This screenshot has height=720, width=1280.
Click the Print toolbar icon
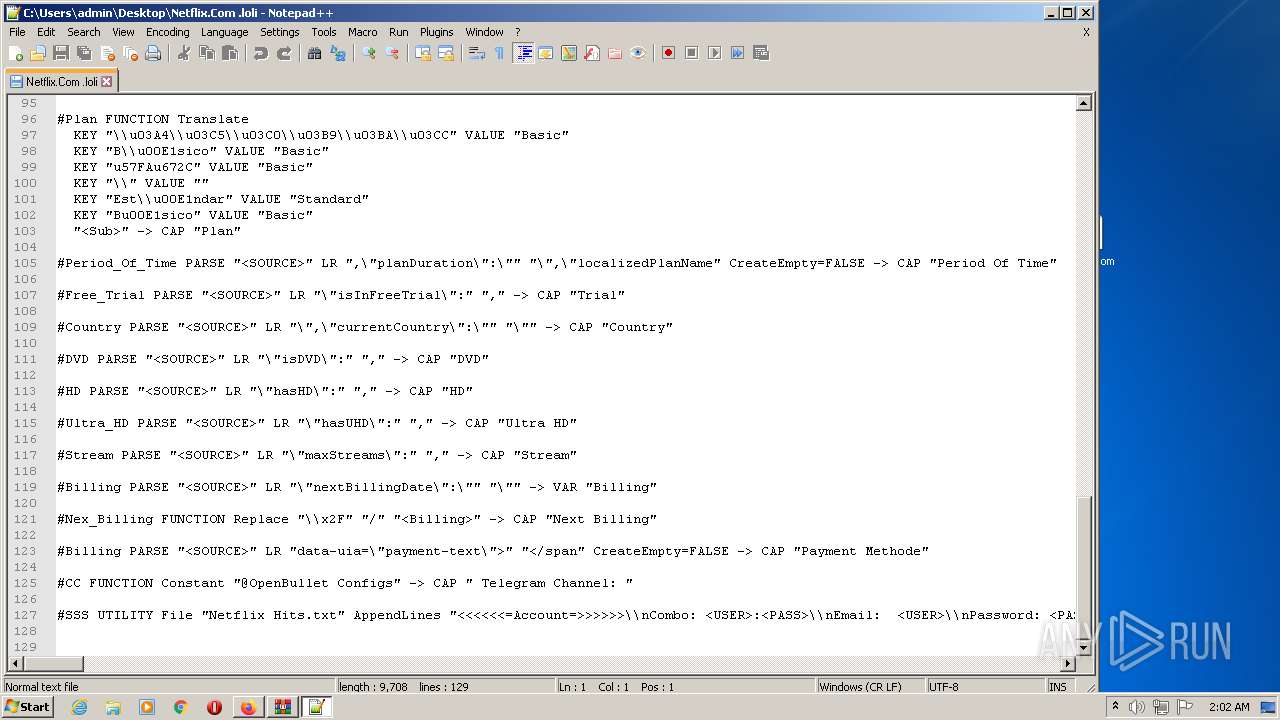pos(153,53)
